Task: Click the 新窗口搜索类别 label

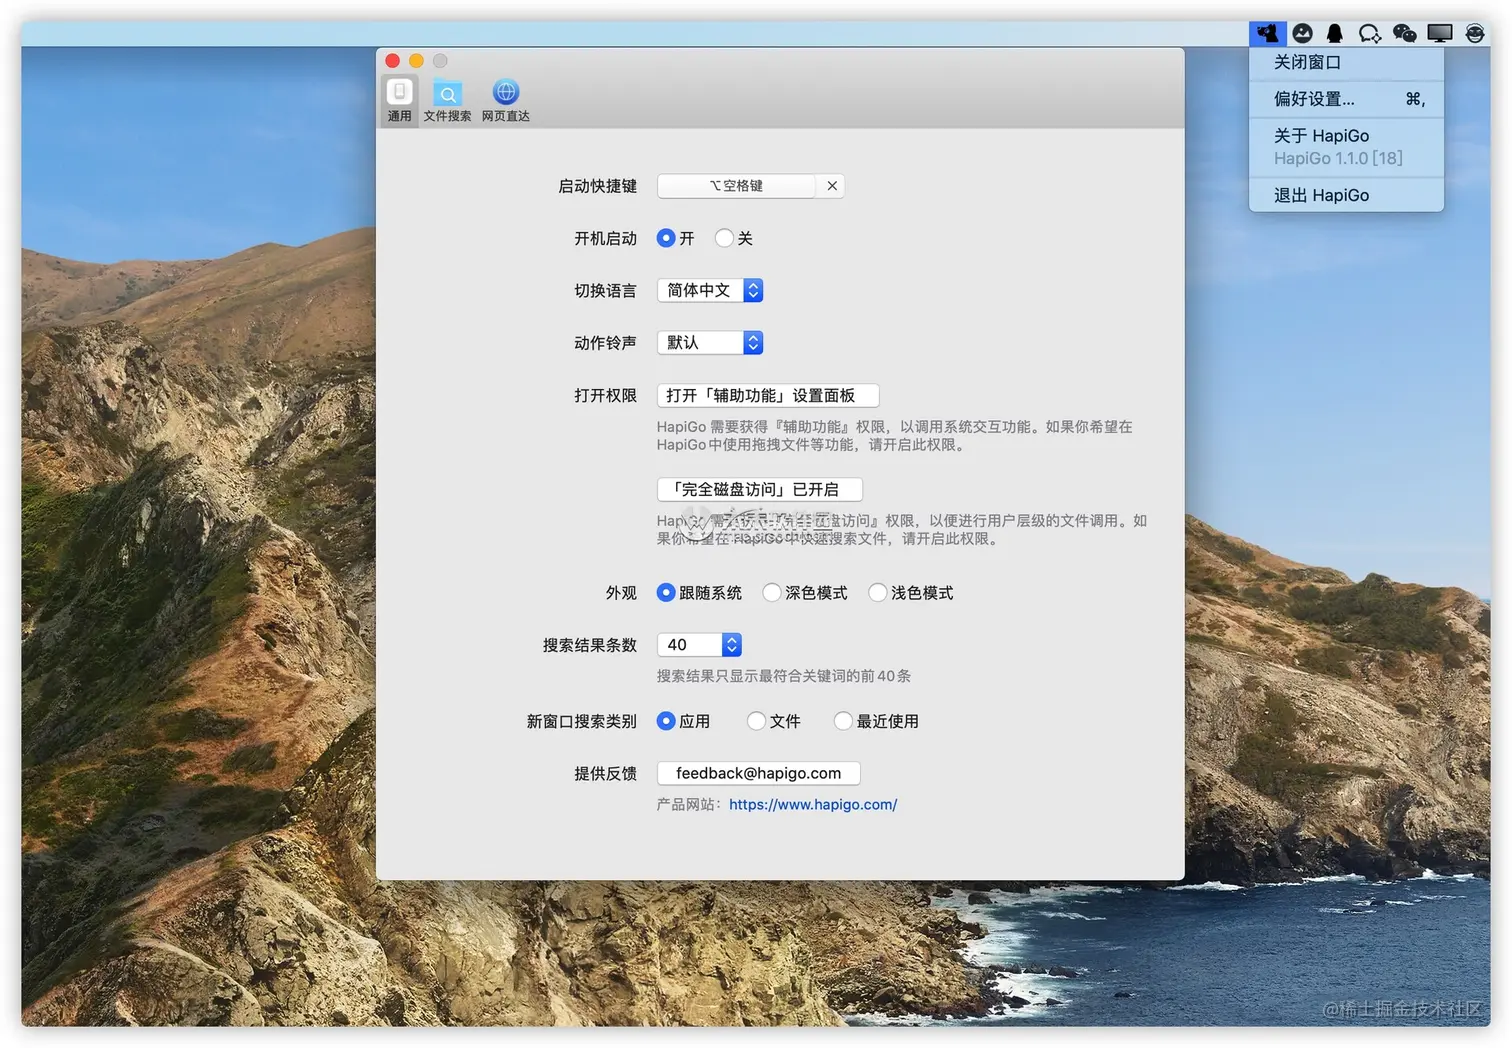Action: 582,722
